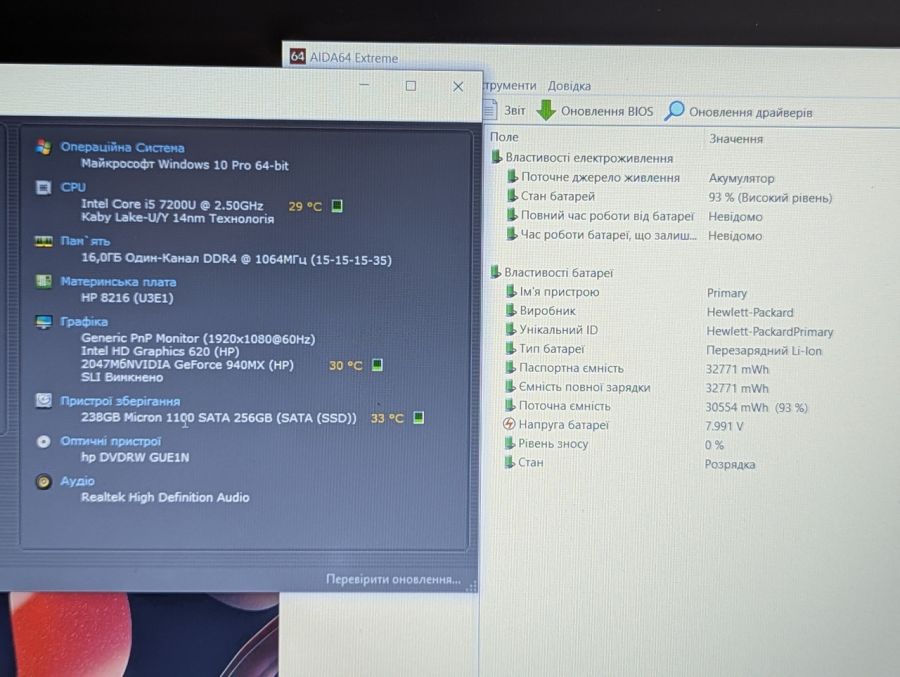Close the system info window
Viewport: 900px width, 677px height.
[x=458, y=86]
